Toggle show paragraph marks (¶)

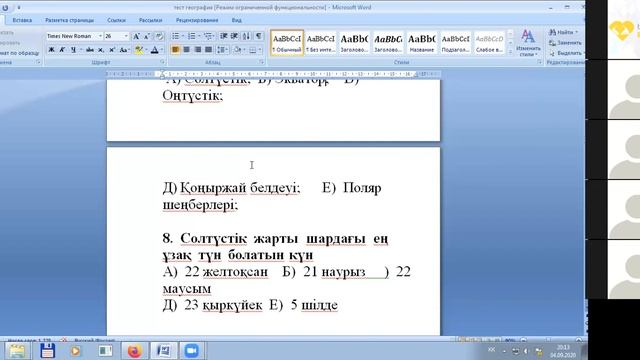pyautogui.click(x=259, y=36)
